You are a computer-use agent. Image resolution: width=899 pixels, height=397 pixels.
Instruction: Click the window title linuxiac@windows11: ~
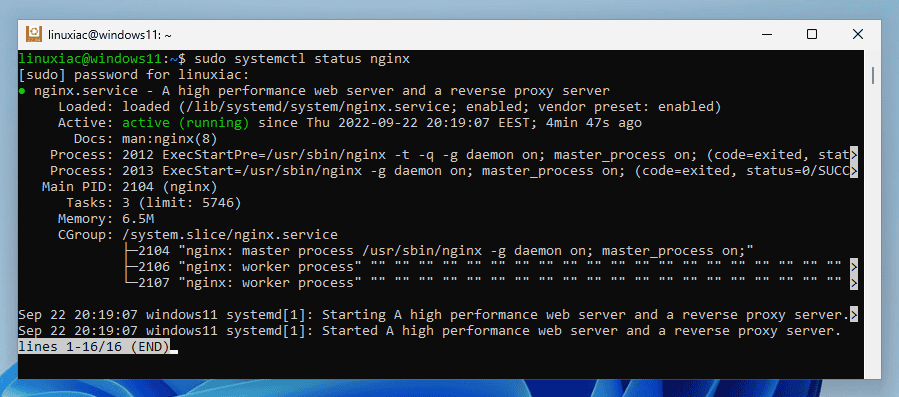110,35
